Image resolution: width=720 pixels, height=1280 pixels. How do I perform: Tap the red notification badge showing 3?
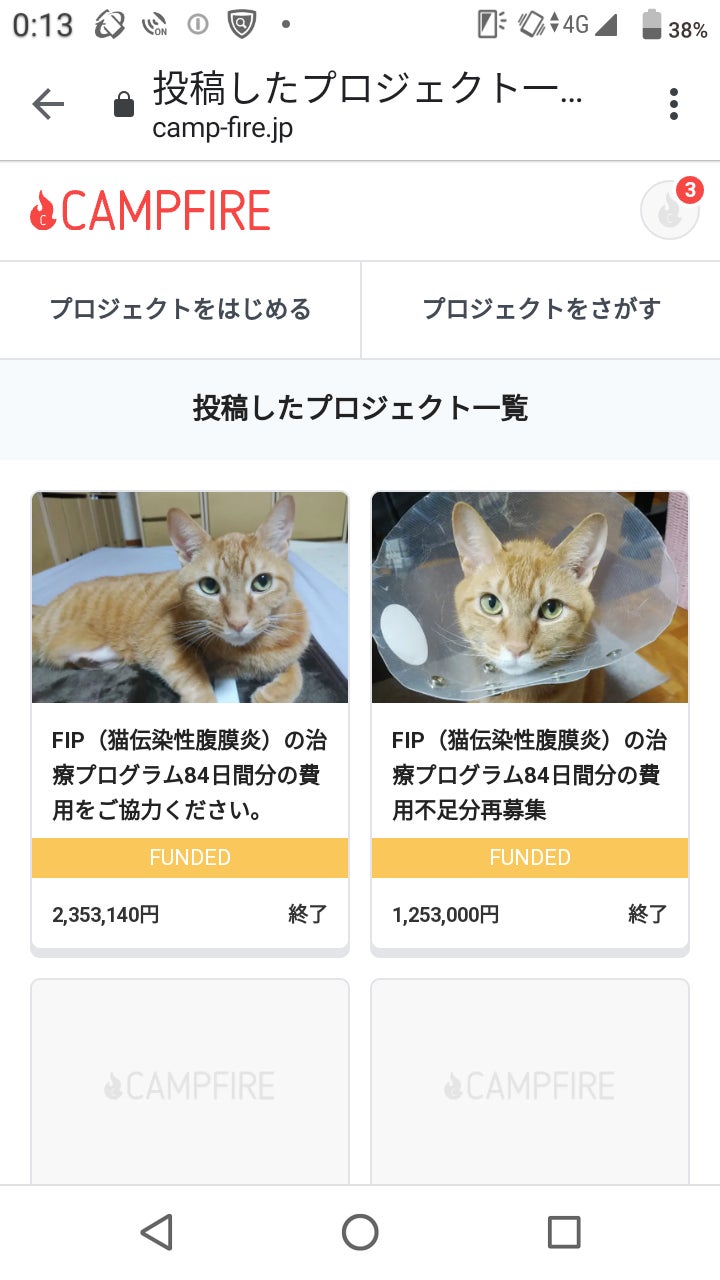[x=688, y=189]
